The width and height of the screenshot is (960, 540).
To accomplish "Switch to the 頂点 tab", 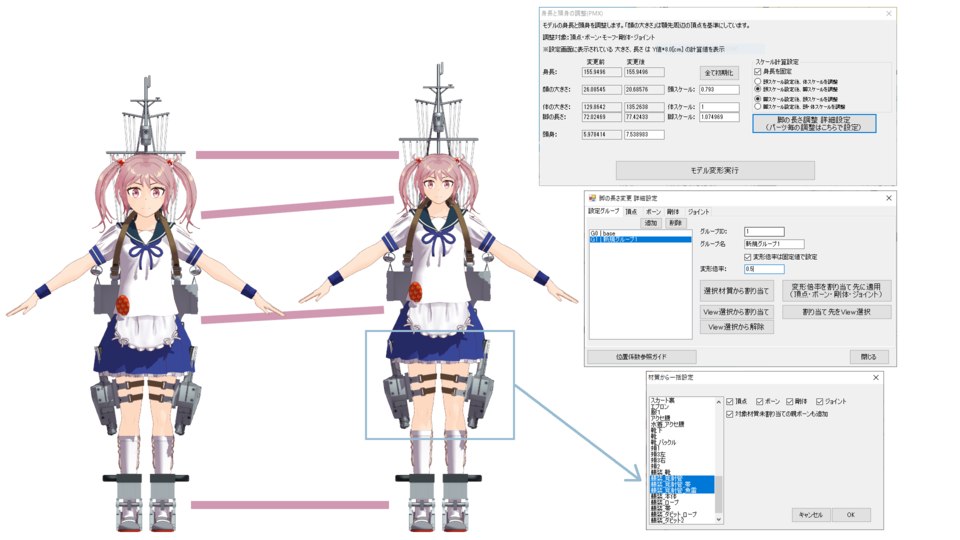I will tap(631, 212).
